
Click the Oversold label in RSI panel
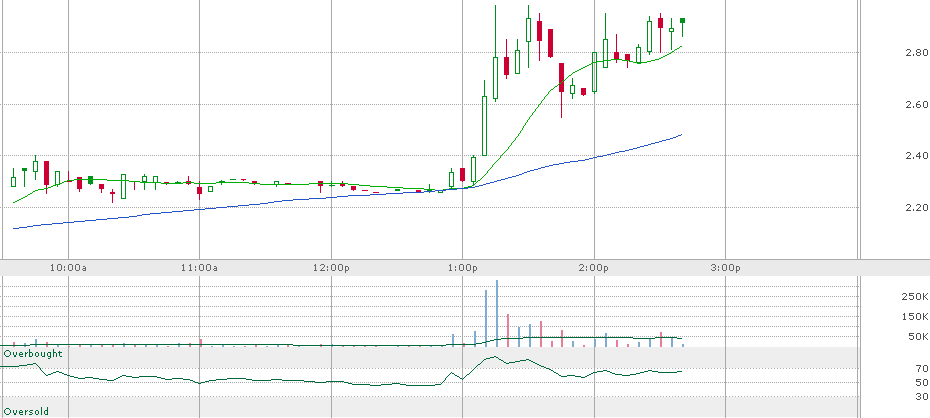[x=26, y=411]
